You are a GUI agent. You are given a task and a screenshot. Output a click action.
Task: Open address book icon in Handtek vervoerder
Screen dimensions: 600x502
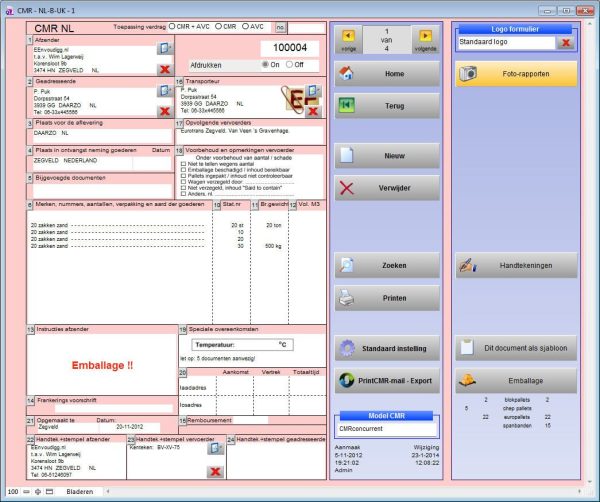[x=215, y=448]
